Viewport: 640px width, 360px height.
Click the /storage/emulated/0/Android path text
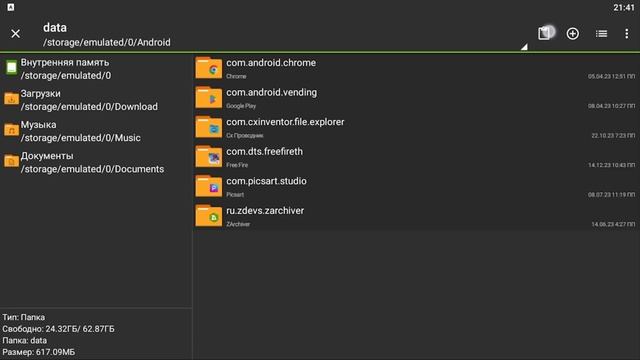coord(107,42)
